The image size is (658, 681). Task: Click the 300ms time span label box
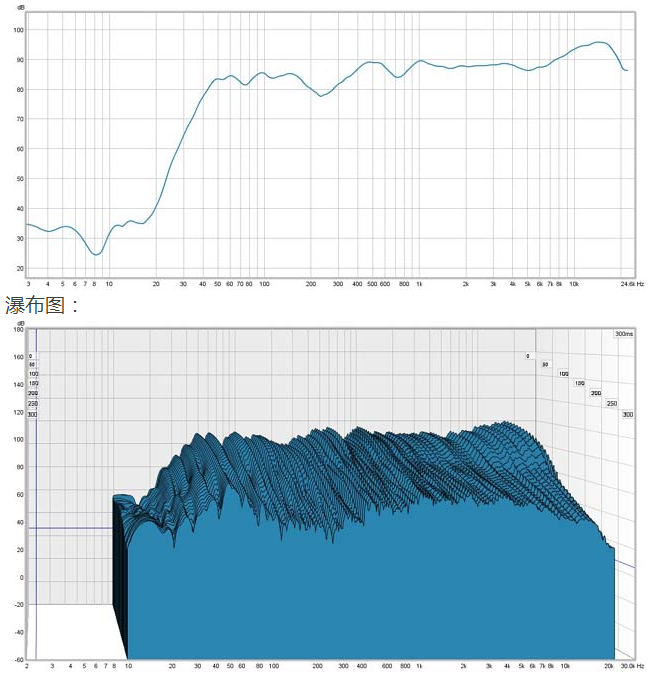point(624,334)
